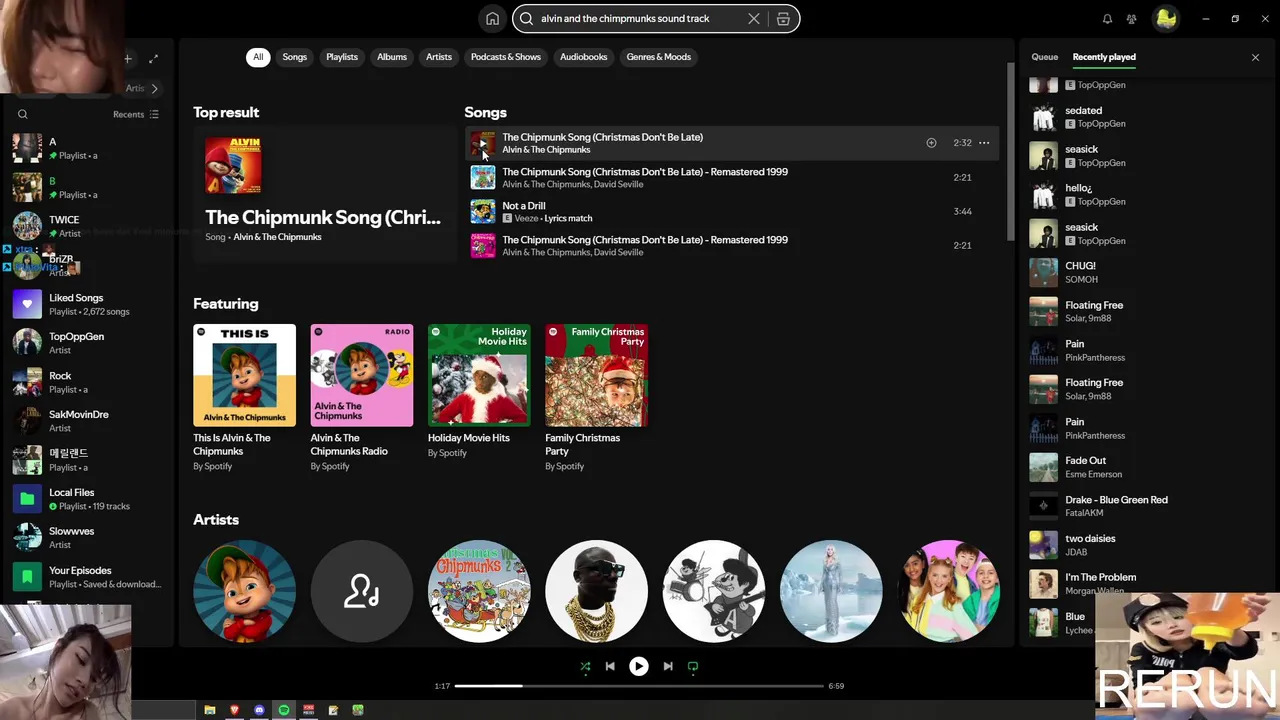Add The Chipmunk Song to Liked Songs
This screenshot has height=720, width=1280.
[x=931, y=143]
